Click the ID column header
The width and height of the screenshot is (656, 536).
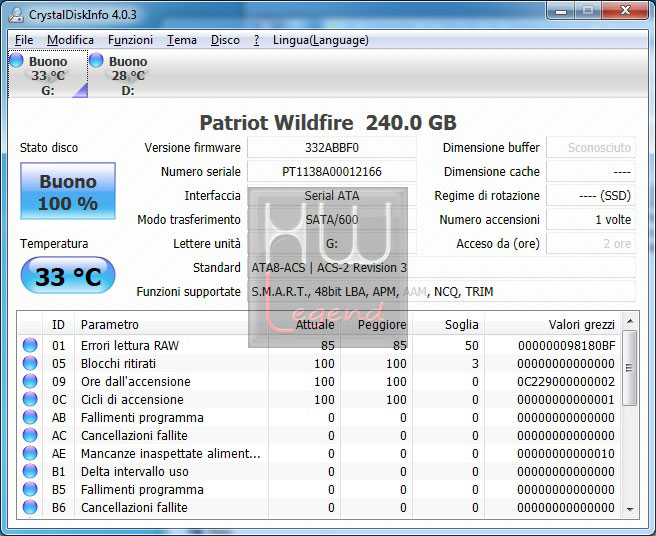click(58, 325)
